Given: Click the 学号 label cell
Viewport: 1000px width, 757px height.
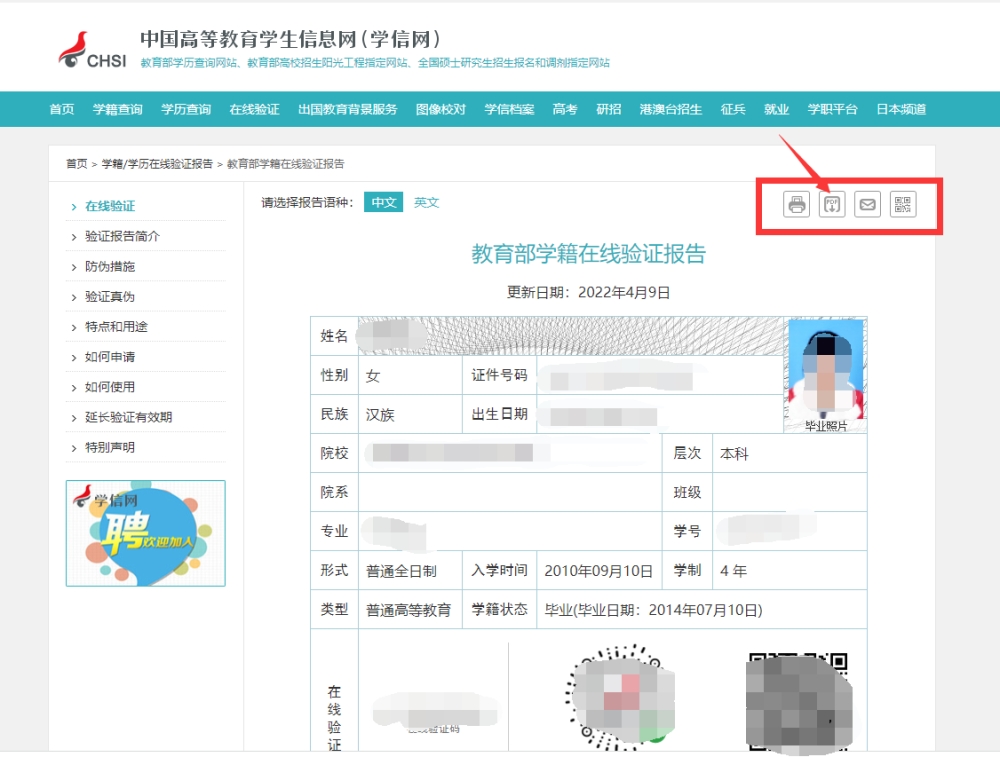Looking at the screenshot, I should (x=688, y=531).
